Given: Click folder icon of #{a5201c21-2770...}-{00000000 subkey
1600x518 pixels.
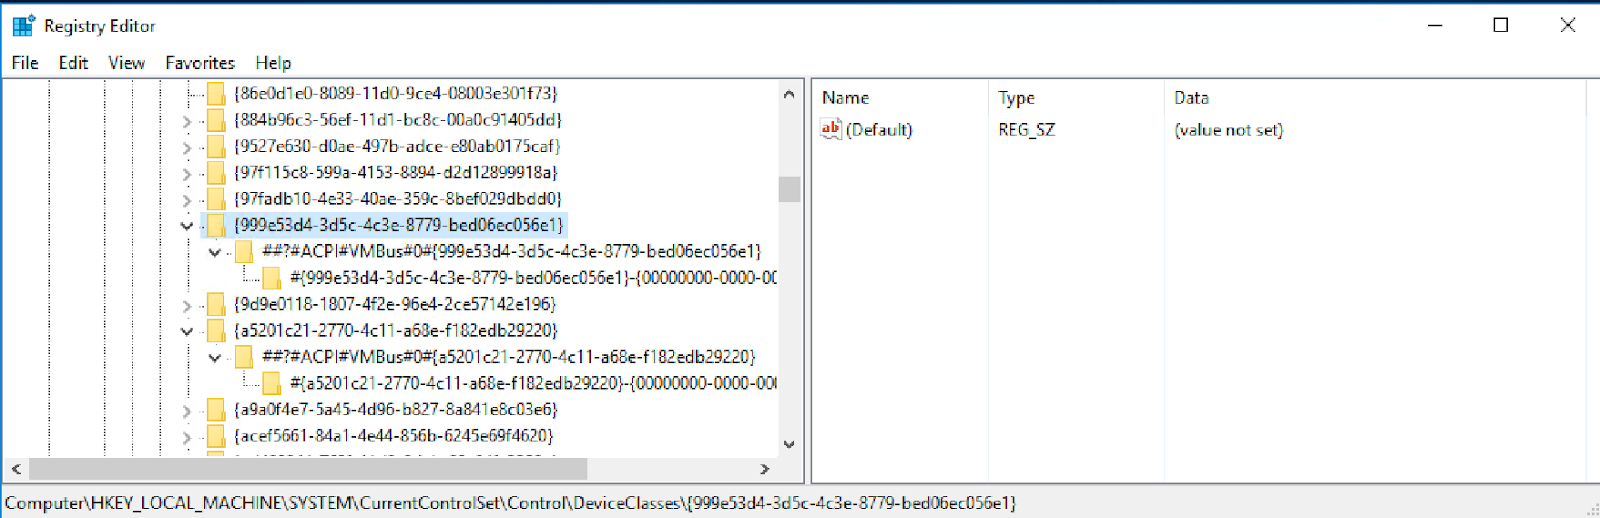Looking at the screenshot, I should pos(272,383).
